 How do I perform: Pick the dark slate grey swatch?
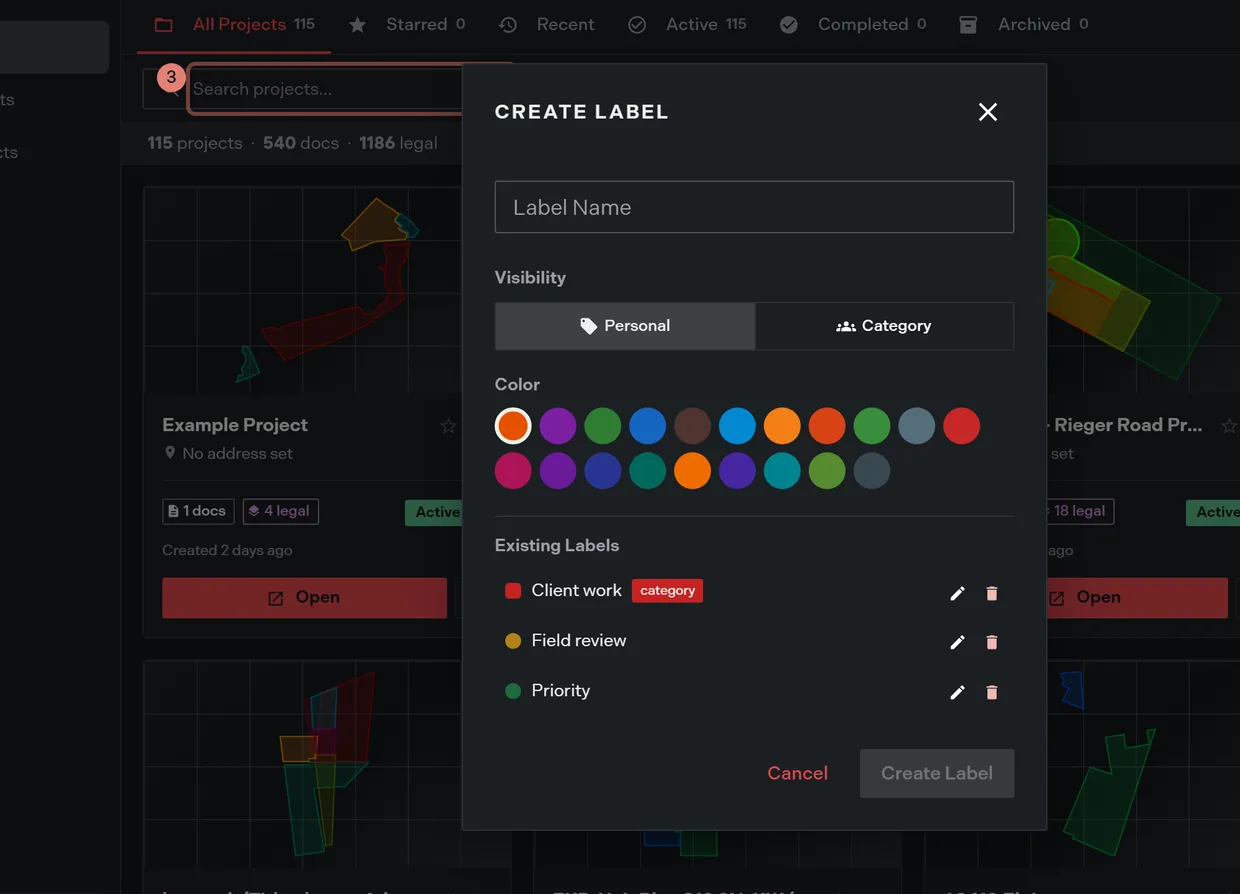(x=872, y=471)
